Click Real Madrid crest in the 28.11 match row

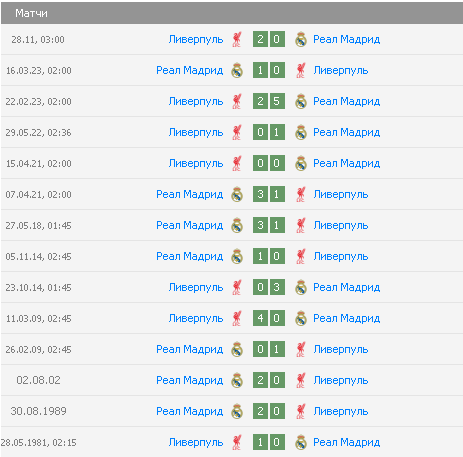[x=301, y=39]
